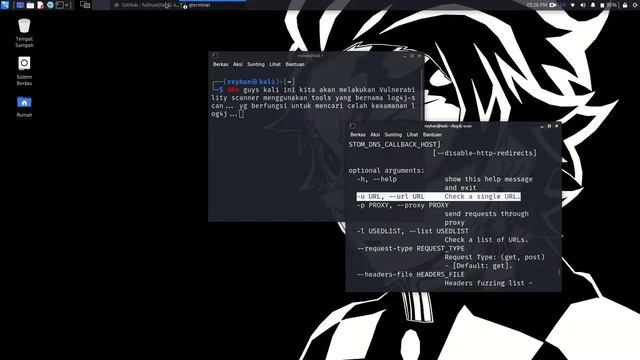Click the 'optional arguments:' heading text

click(387, 171)
